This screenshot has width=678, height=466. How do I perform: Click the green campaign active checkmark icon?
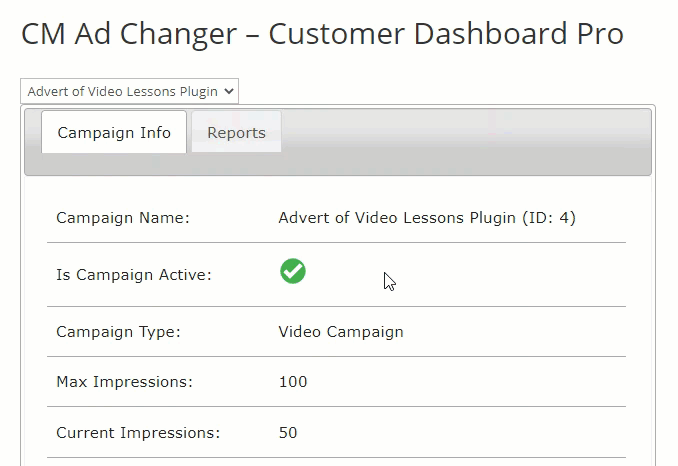(293, 271)
